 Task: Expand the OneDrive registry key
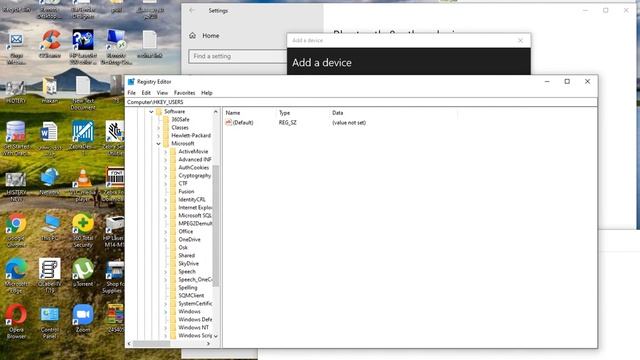pyautogui.click(x=166, y=240)
